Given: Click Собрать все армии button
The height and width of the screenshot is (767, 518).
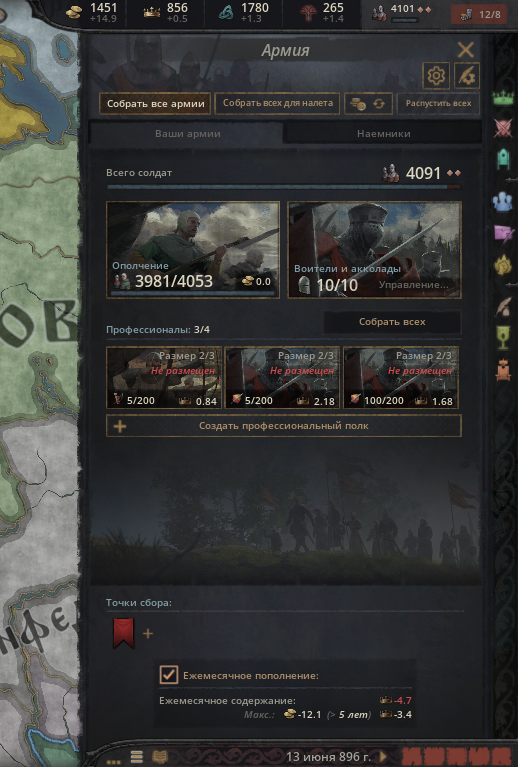Looking at the screenshot, I should [x=156, y=104].
